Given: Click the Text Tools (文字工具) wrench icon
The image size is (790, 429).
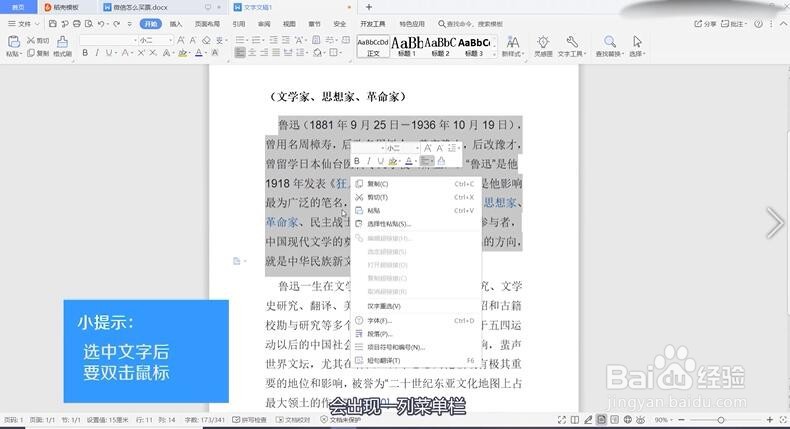Looking at the screenshot, I should 571,42.
